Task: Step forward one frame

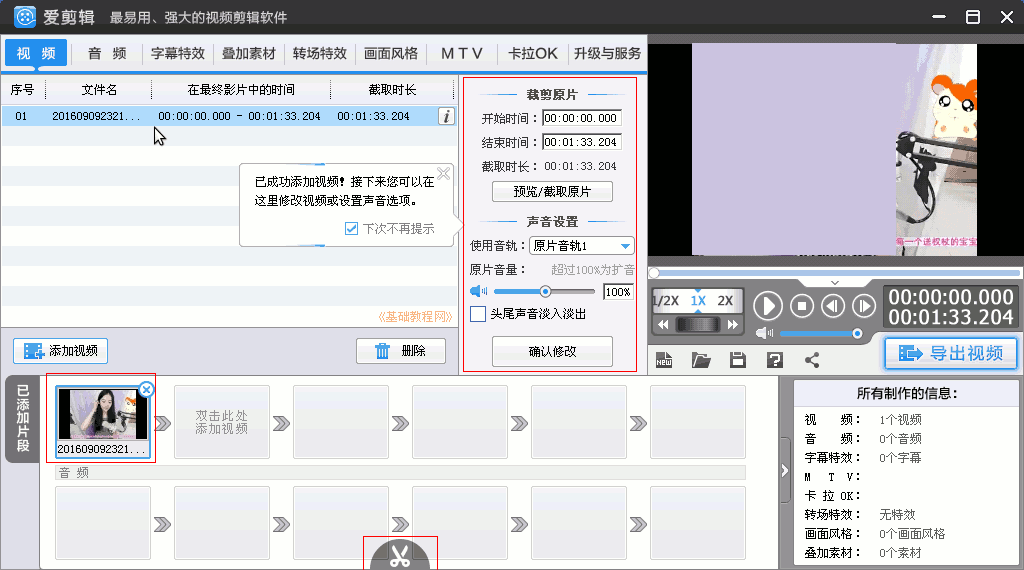Action: pyautogui.click(x=863, y=306)
